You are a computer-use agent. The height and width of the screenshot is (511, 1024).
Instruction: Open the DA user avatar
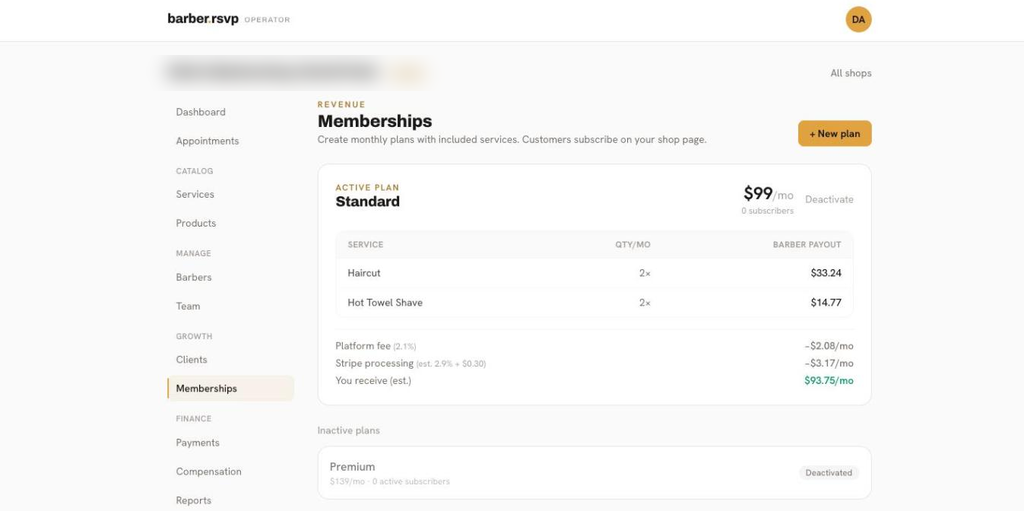tap(858, 20)
